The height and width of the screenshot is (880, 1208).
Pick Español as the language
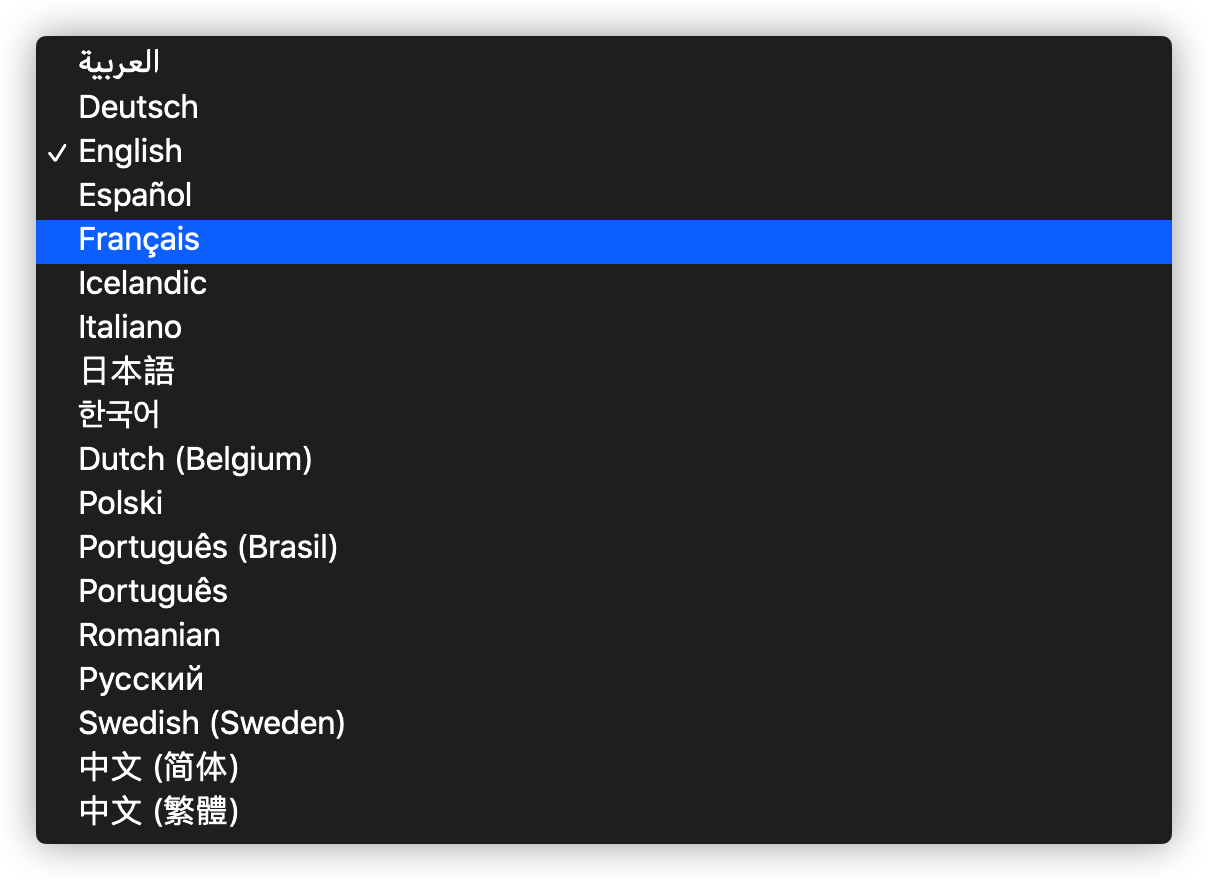[x=603, y=194]
